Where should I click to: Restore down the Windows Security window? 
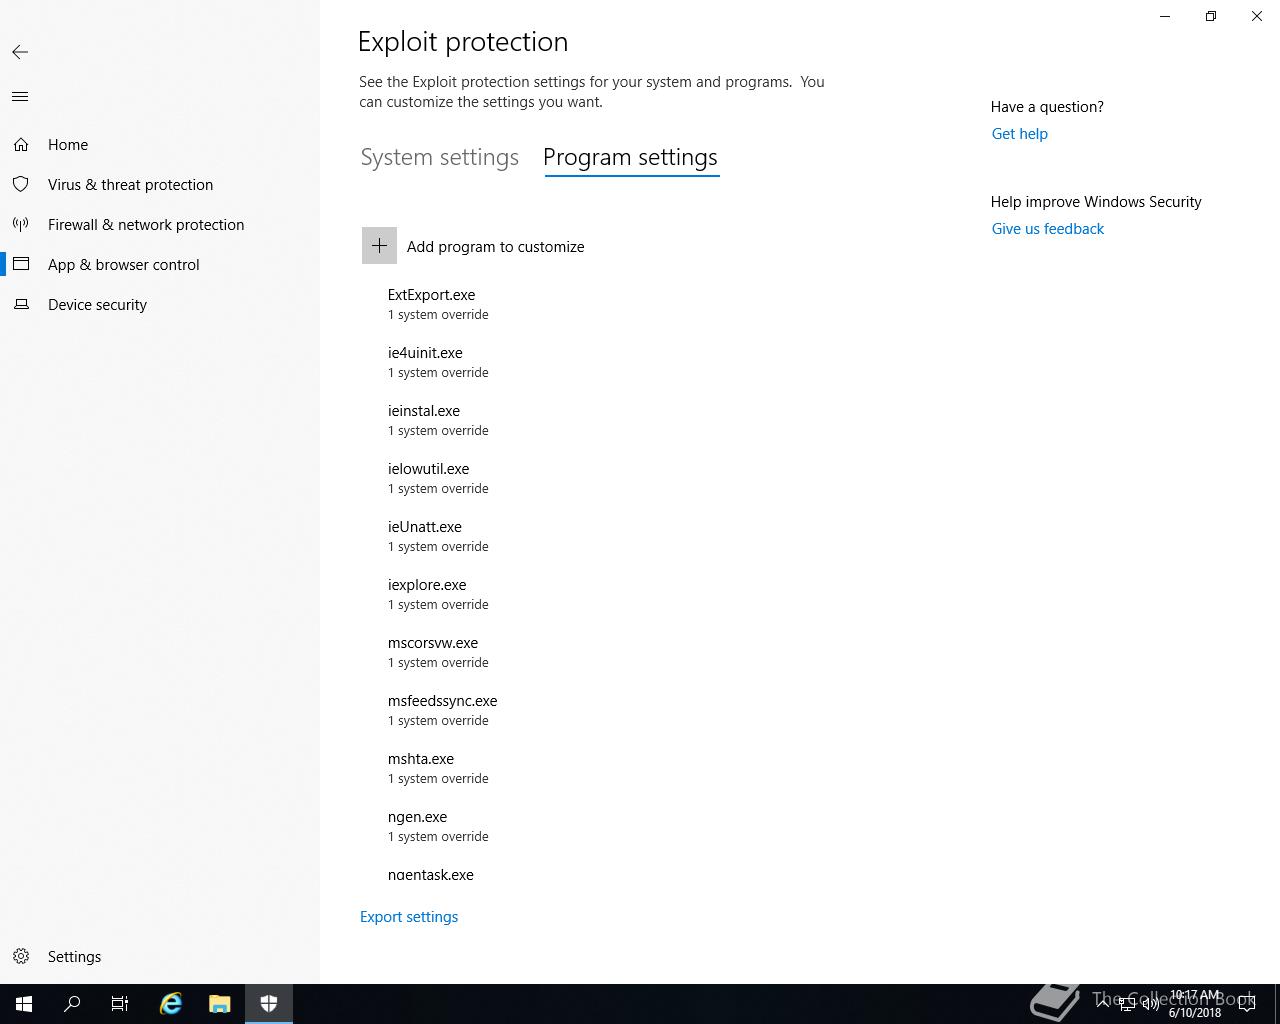pos(1211,16)
